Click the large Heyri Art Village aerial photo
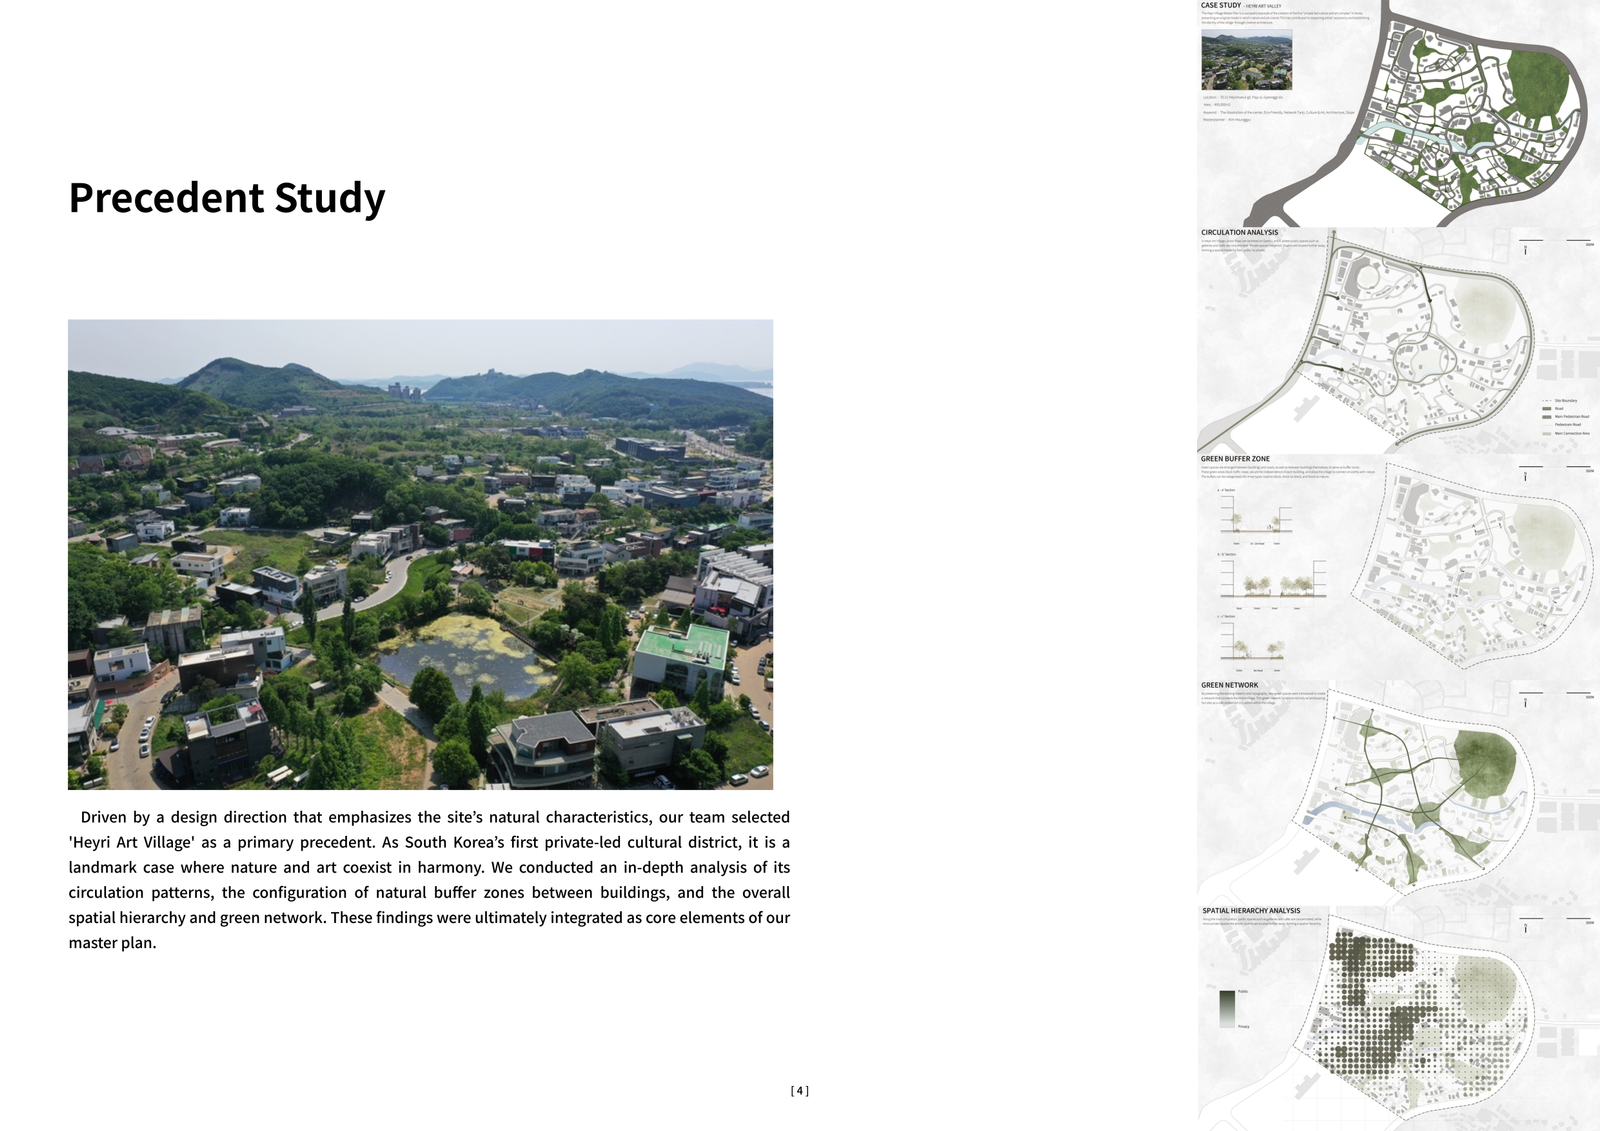1600x1131 pixels. pos(420,554)
